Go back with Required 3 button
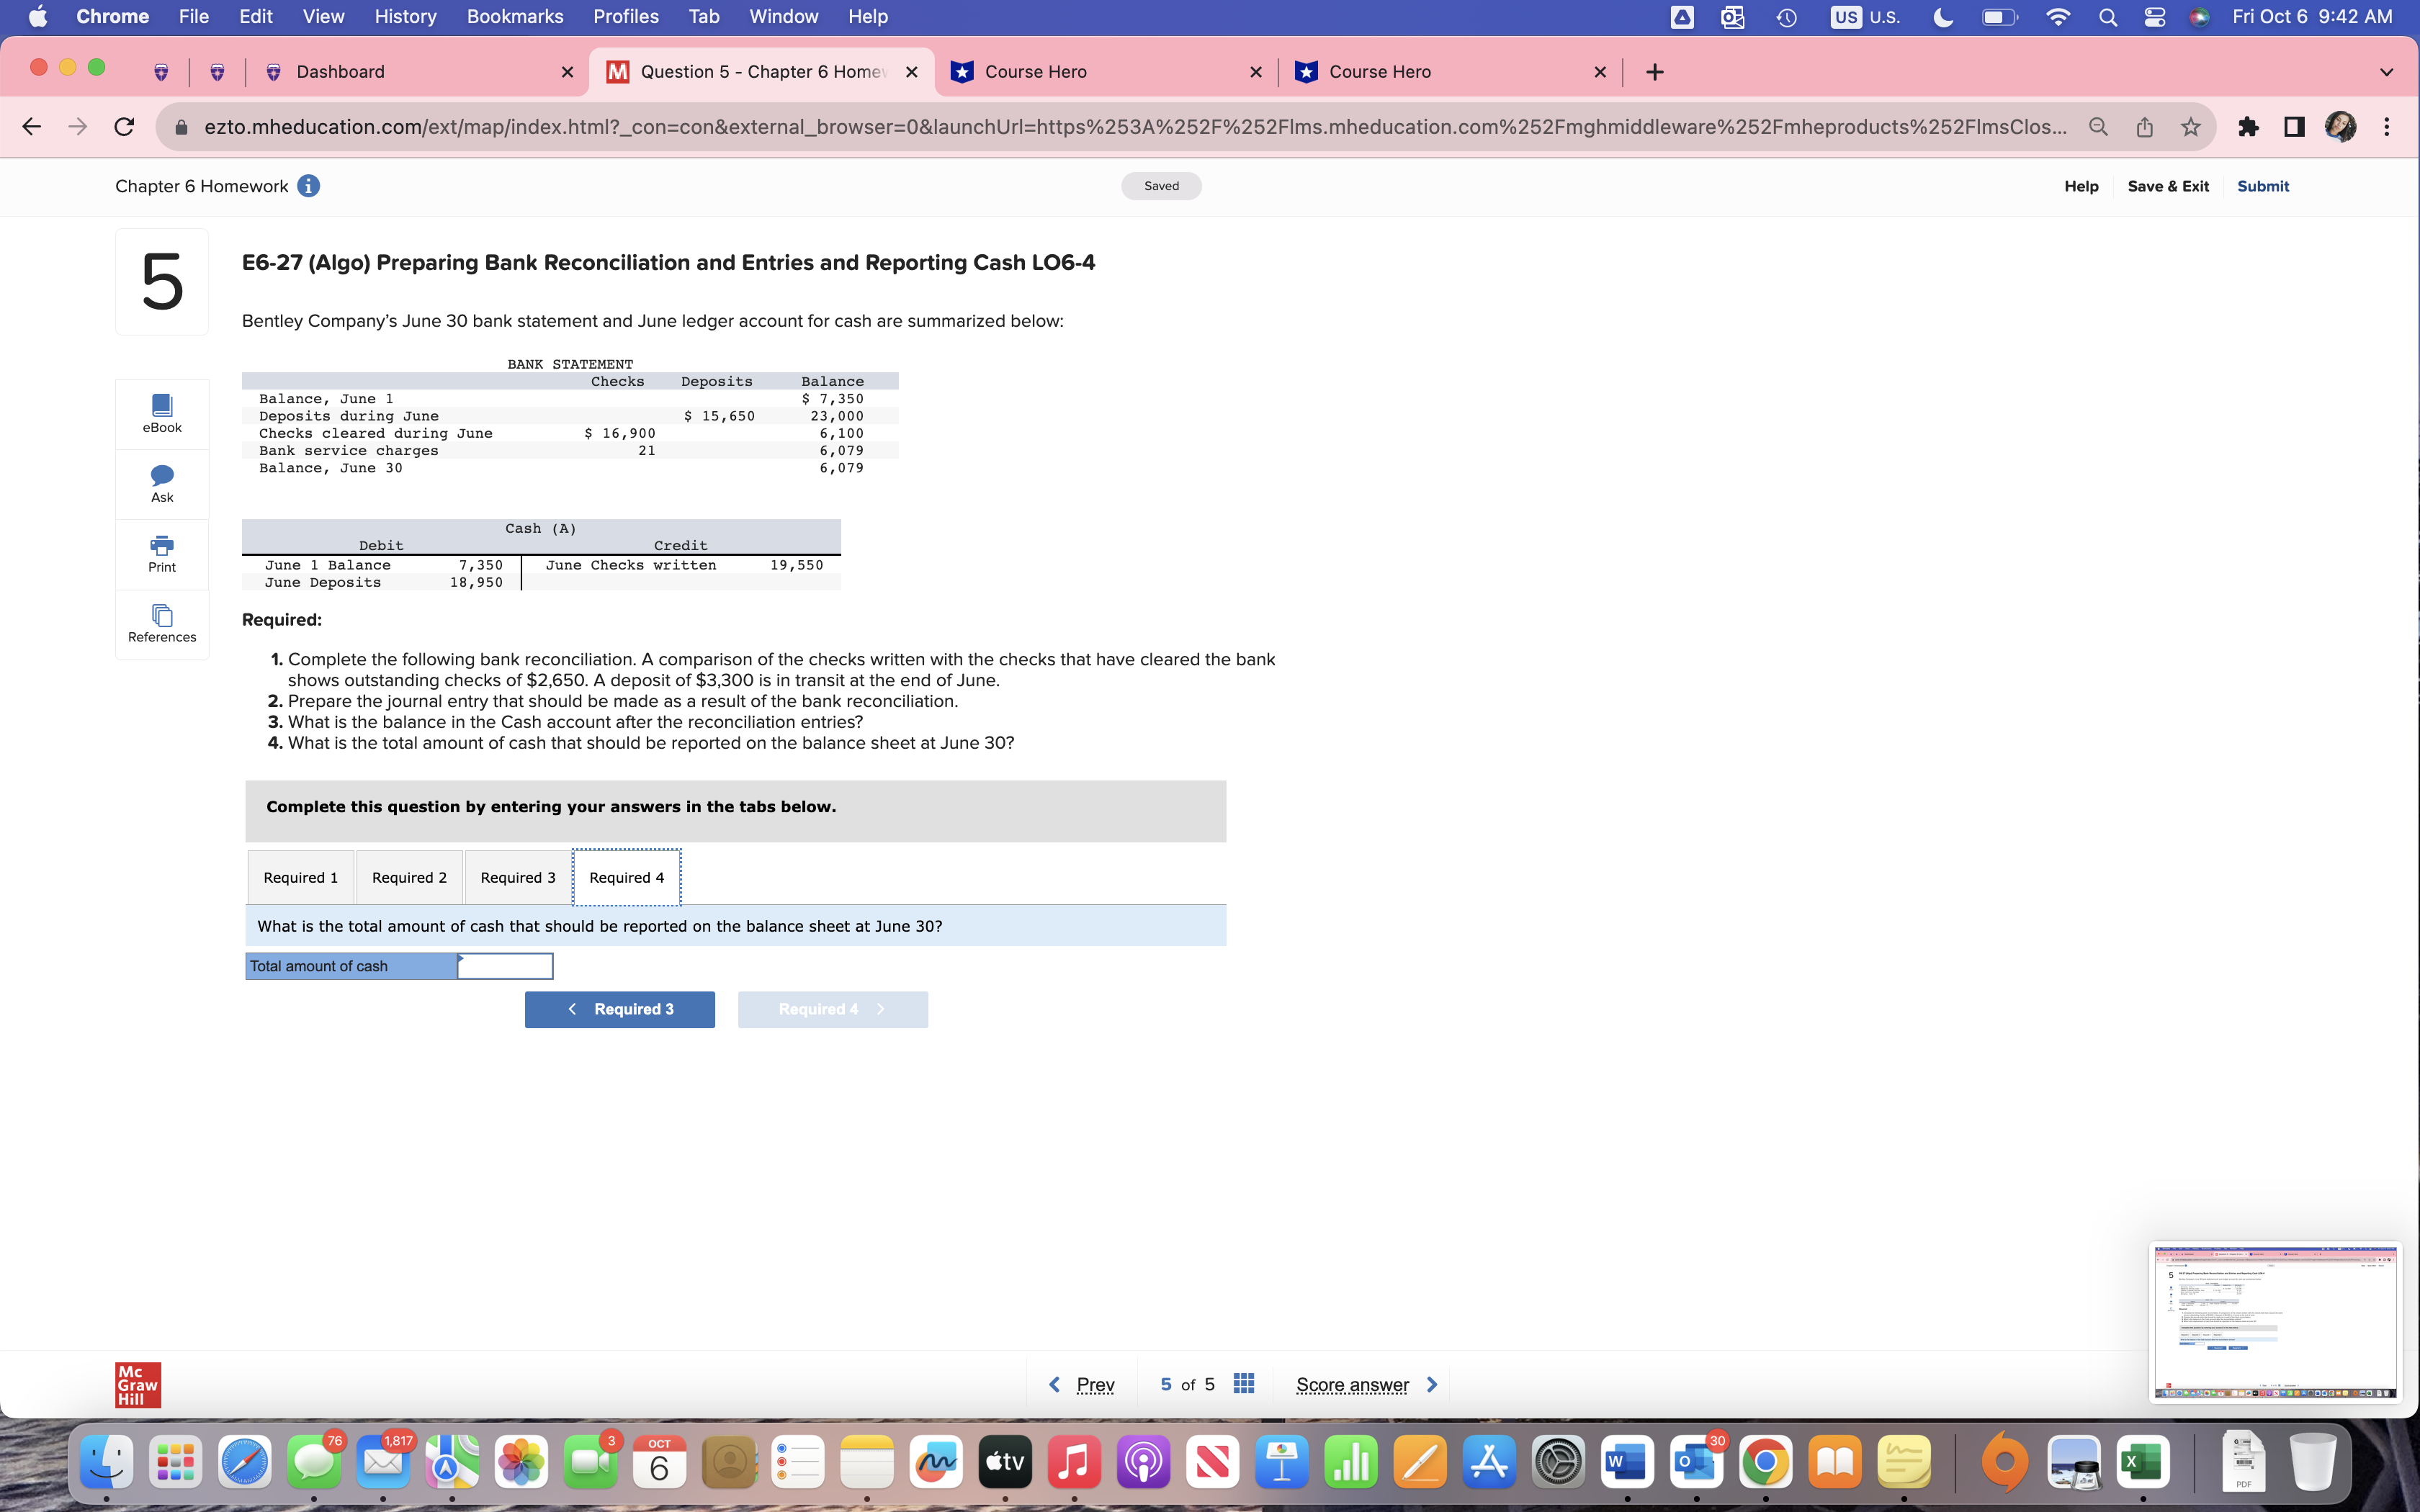 [x=619, y=1009]
